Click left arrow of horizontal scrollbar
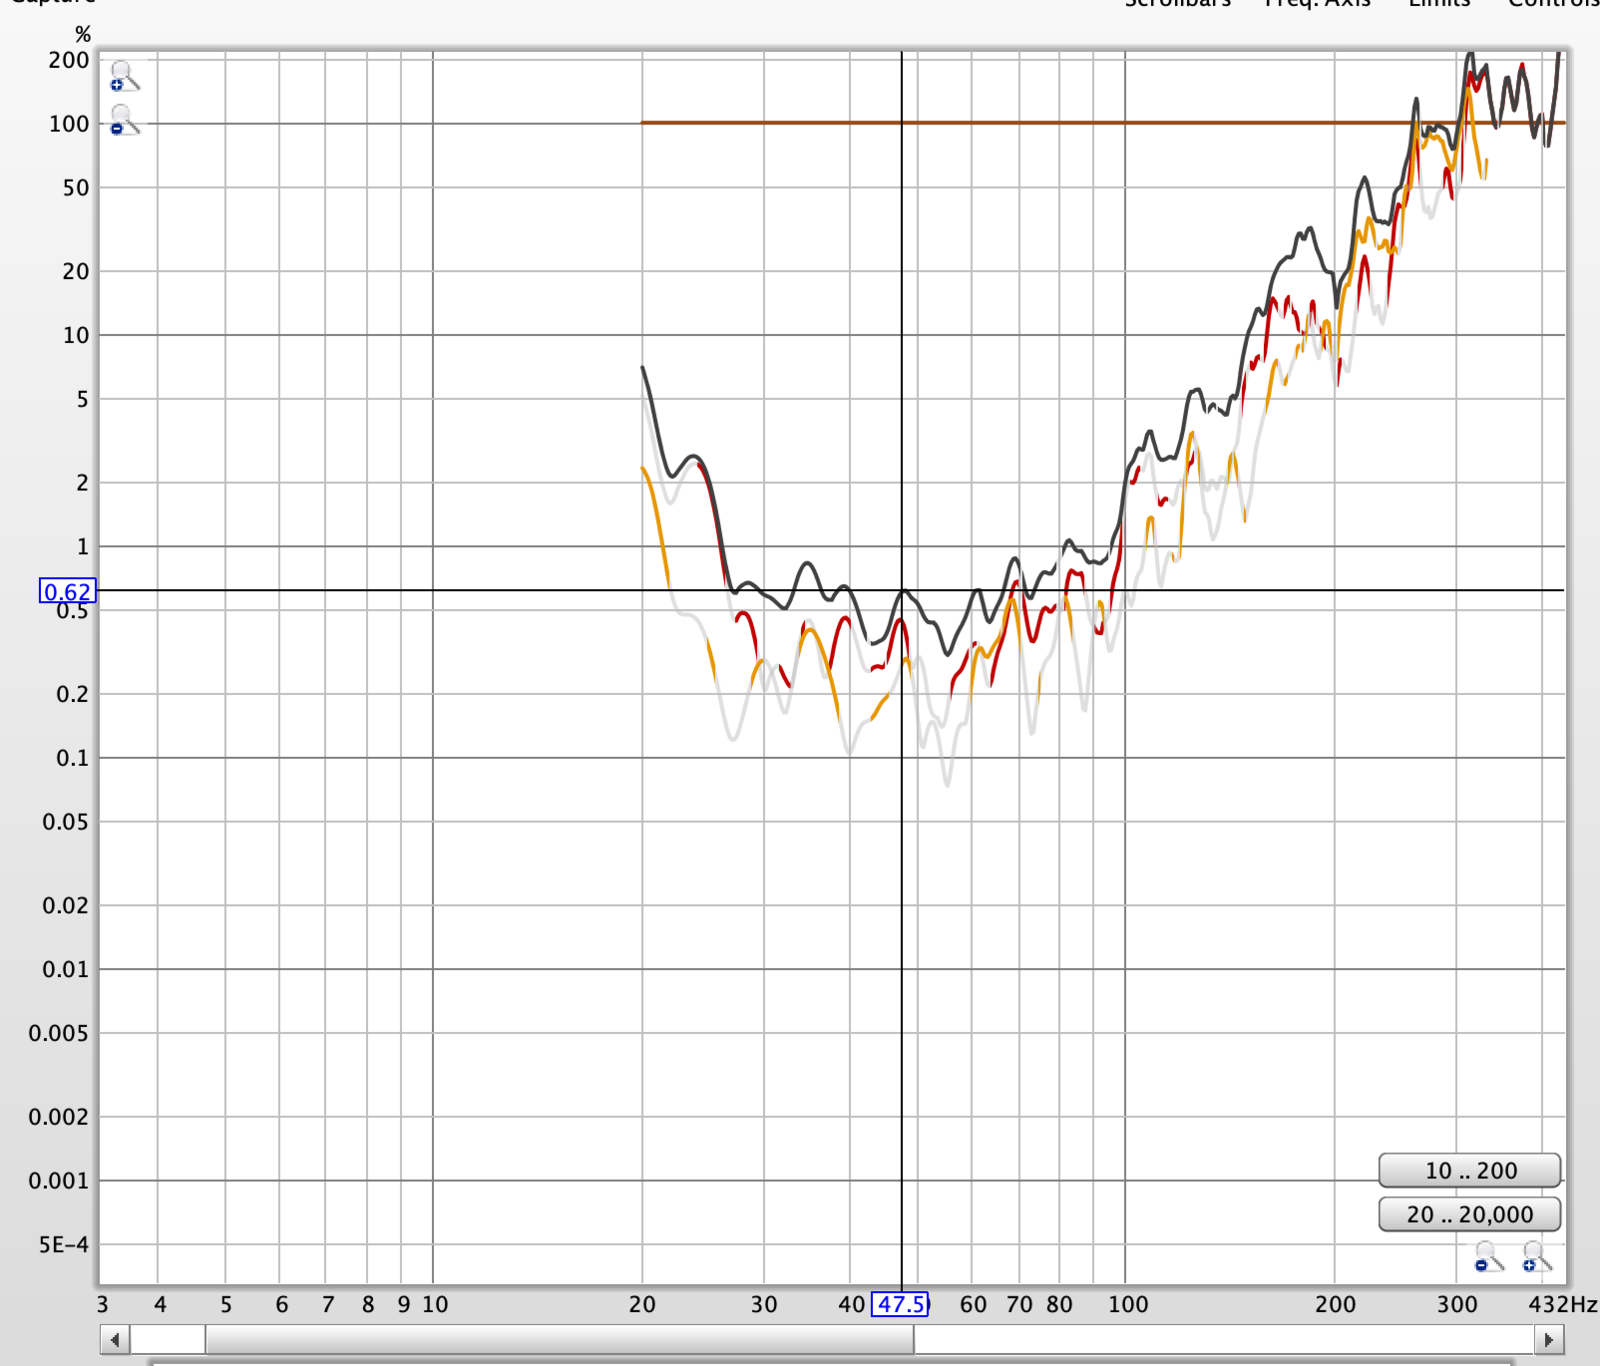This screenshot has height=1366, width=1600. tap(115, 1340)
